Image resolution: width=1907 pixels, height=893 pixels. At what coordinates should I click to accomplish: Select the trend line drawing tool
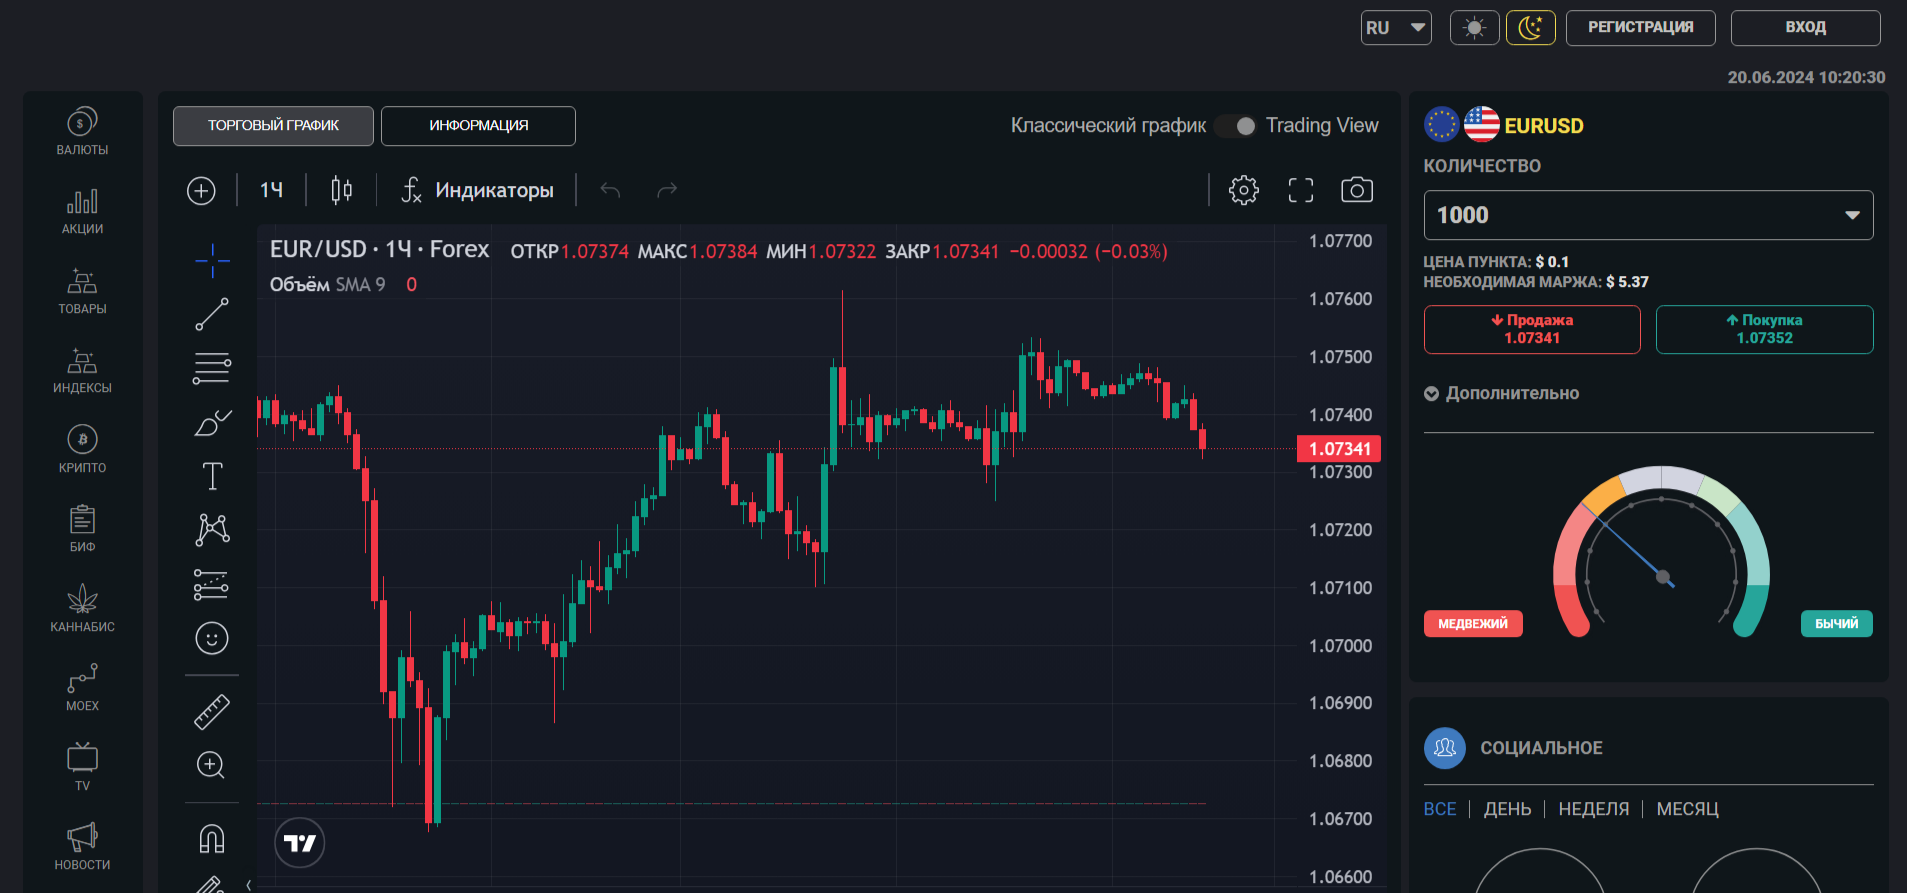pos(212,314)
